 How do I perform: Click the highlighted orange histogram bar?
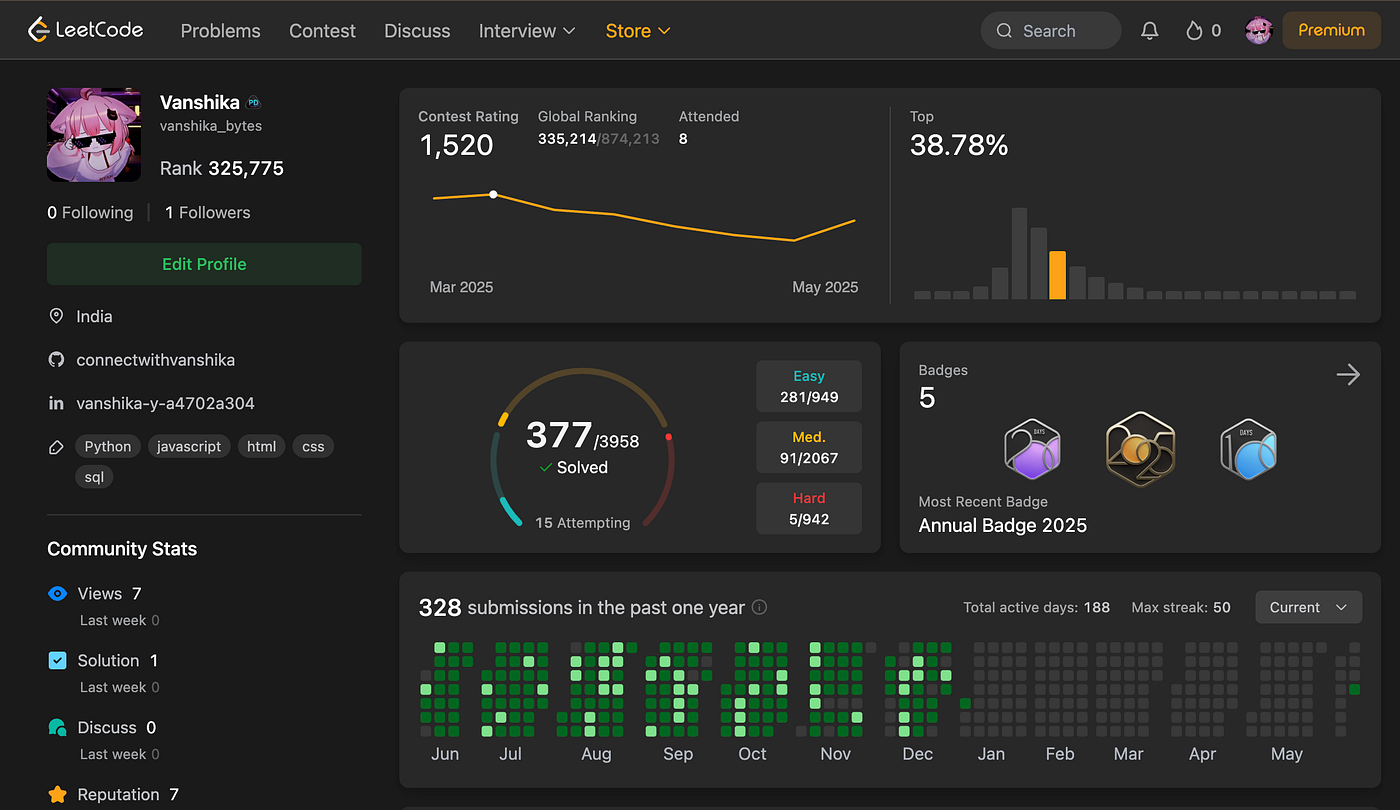1057,275
